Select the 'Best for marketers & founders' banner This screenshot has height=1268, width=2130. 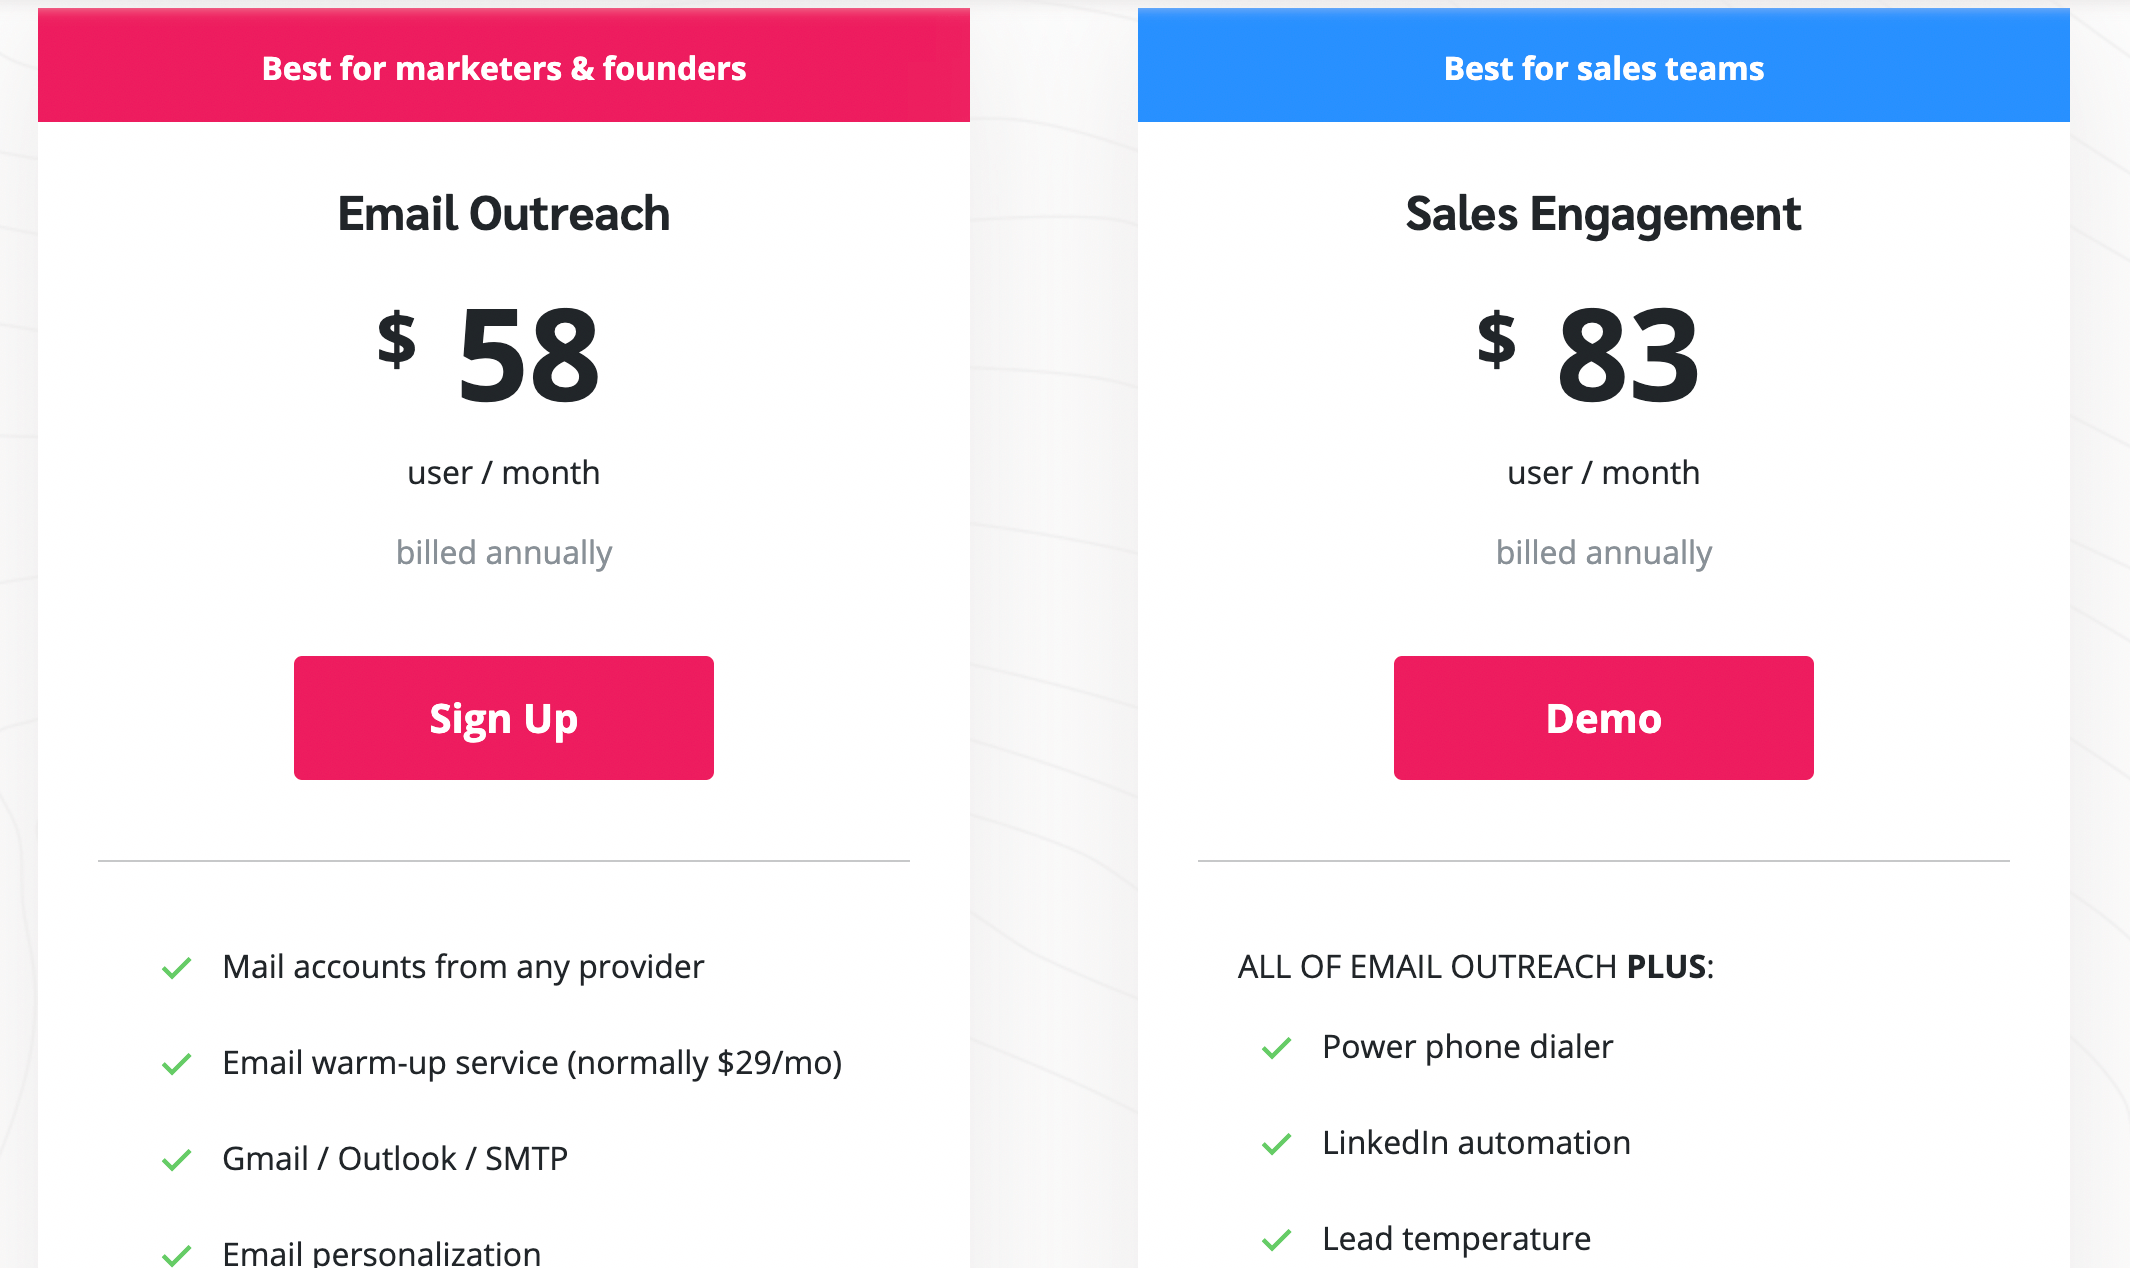click(x=504, y=68)
